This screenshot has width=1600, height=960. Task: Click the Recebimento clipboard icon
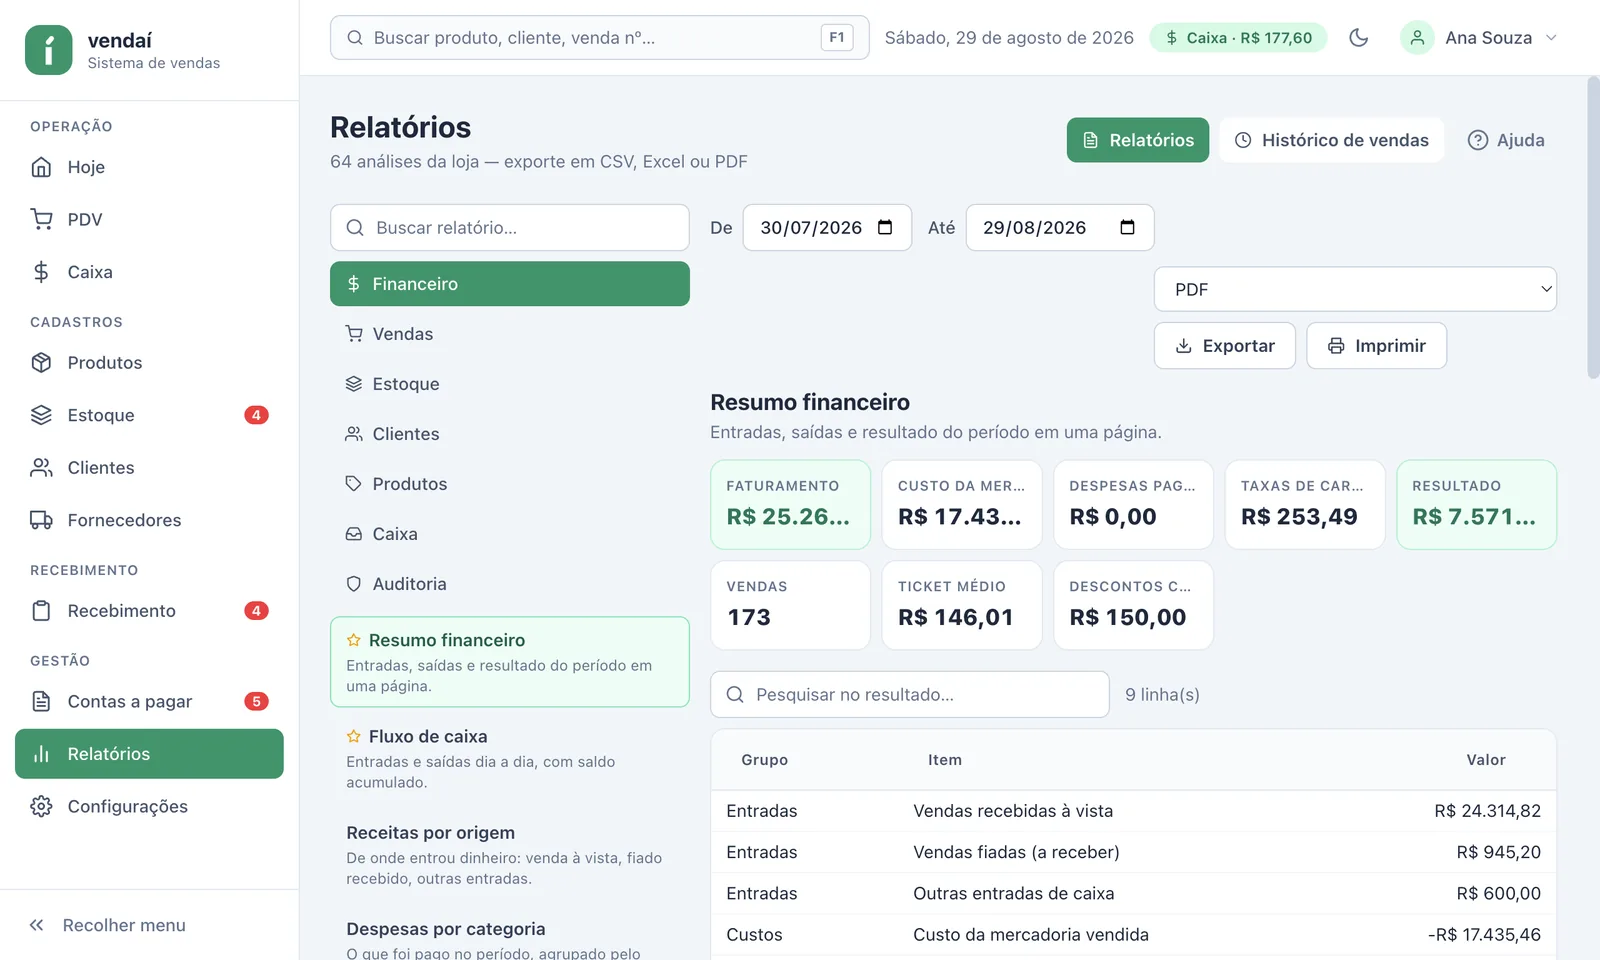click(41, 611)
